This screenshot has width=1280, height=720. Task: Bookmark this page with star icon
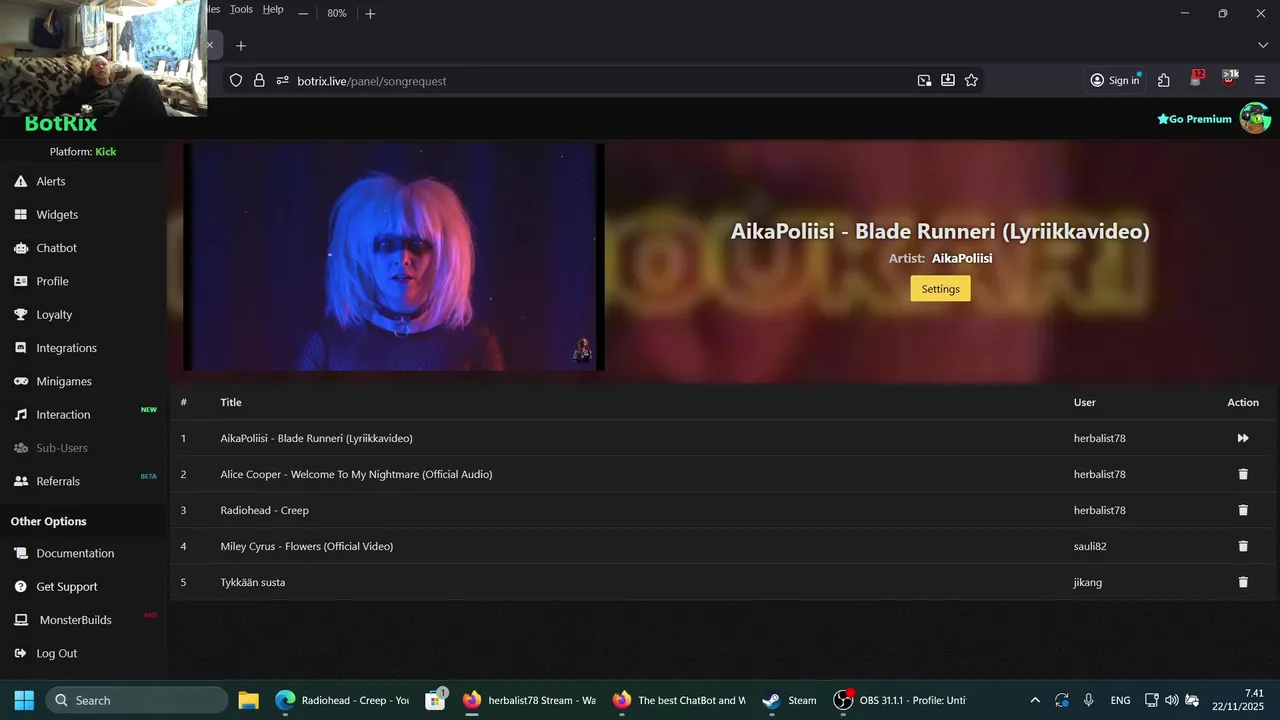coord(971,80)
